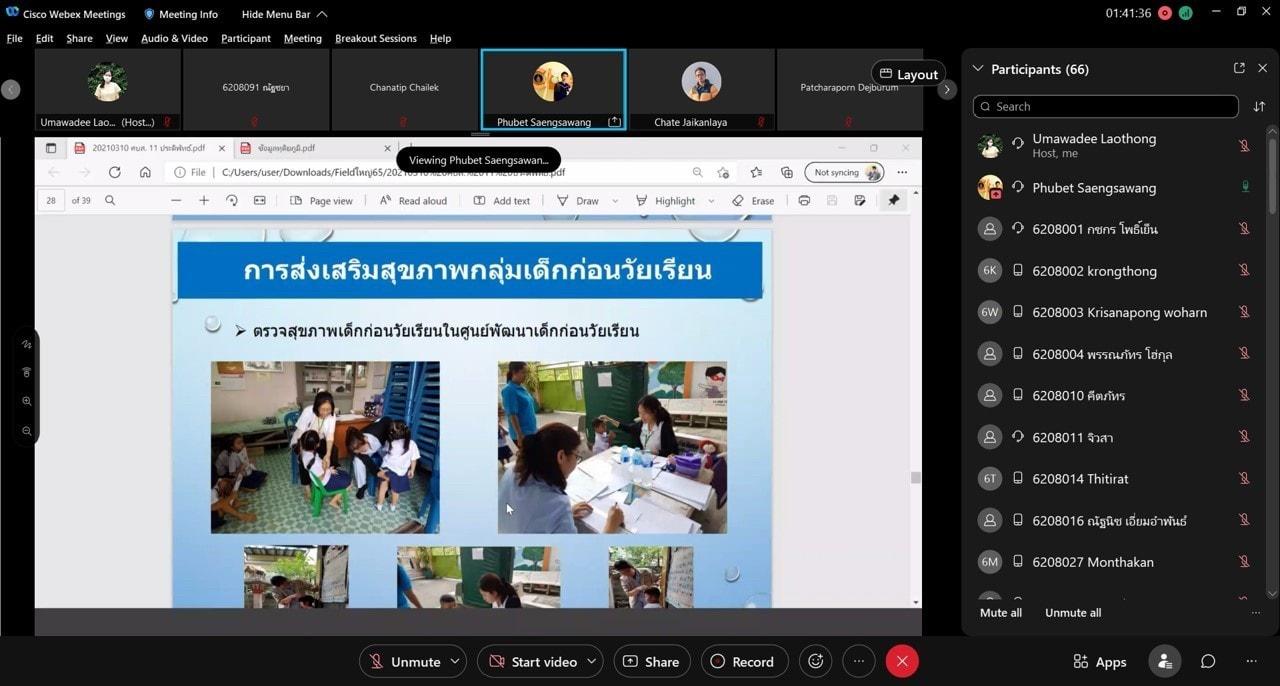Open browser home button in shared window
The width and height of the screenshot is (1280, 686).
tap(145, 172)
